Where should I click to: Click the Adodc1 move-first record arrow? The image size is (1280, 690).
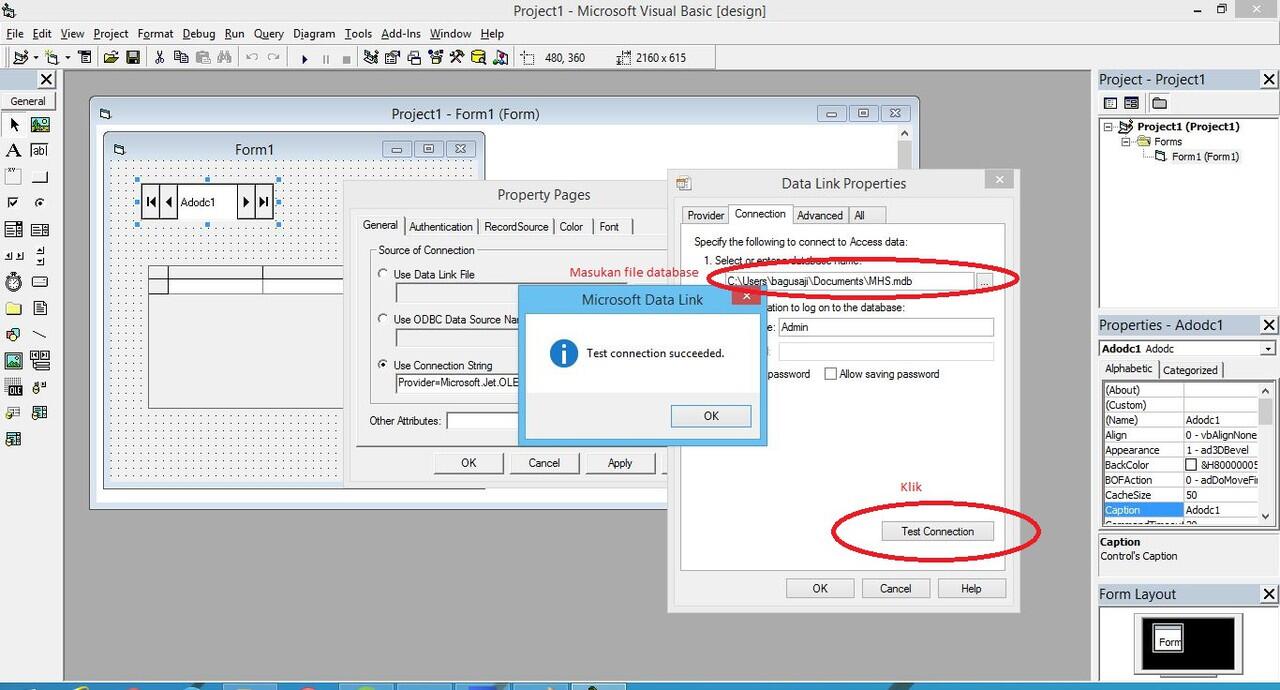[151, 202]
